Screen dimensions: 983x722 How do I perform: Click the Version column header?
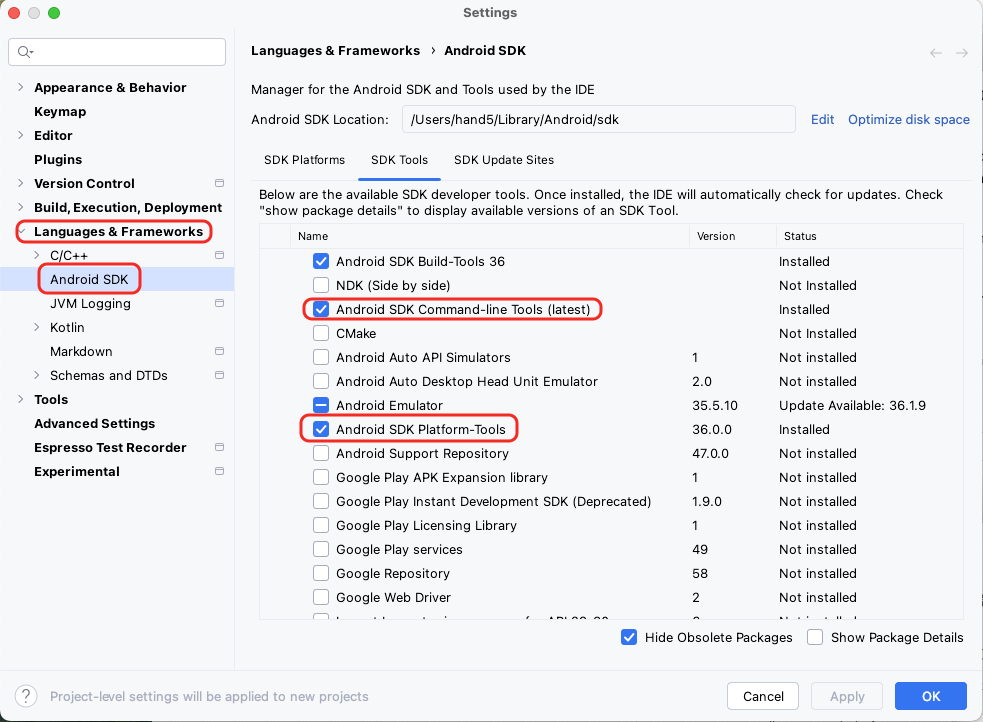click(716, 236)
